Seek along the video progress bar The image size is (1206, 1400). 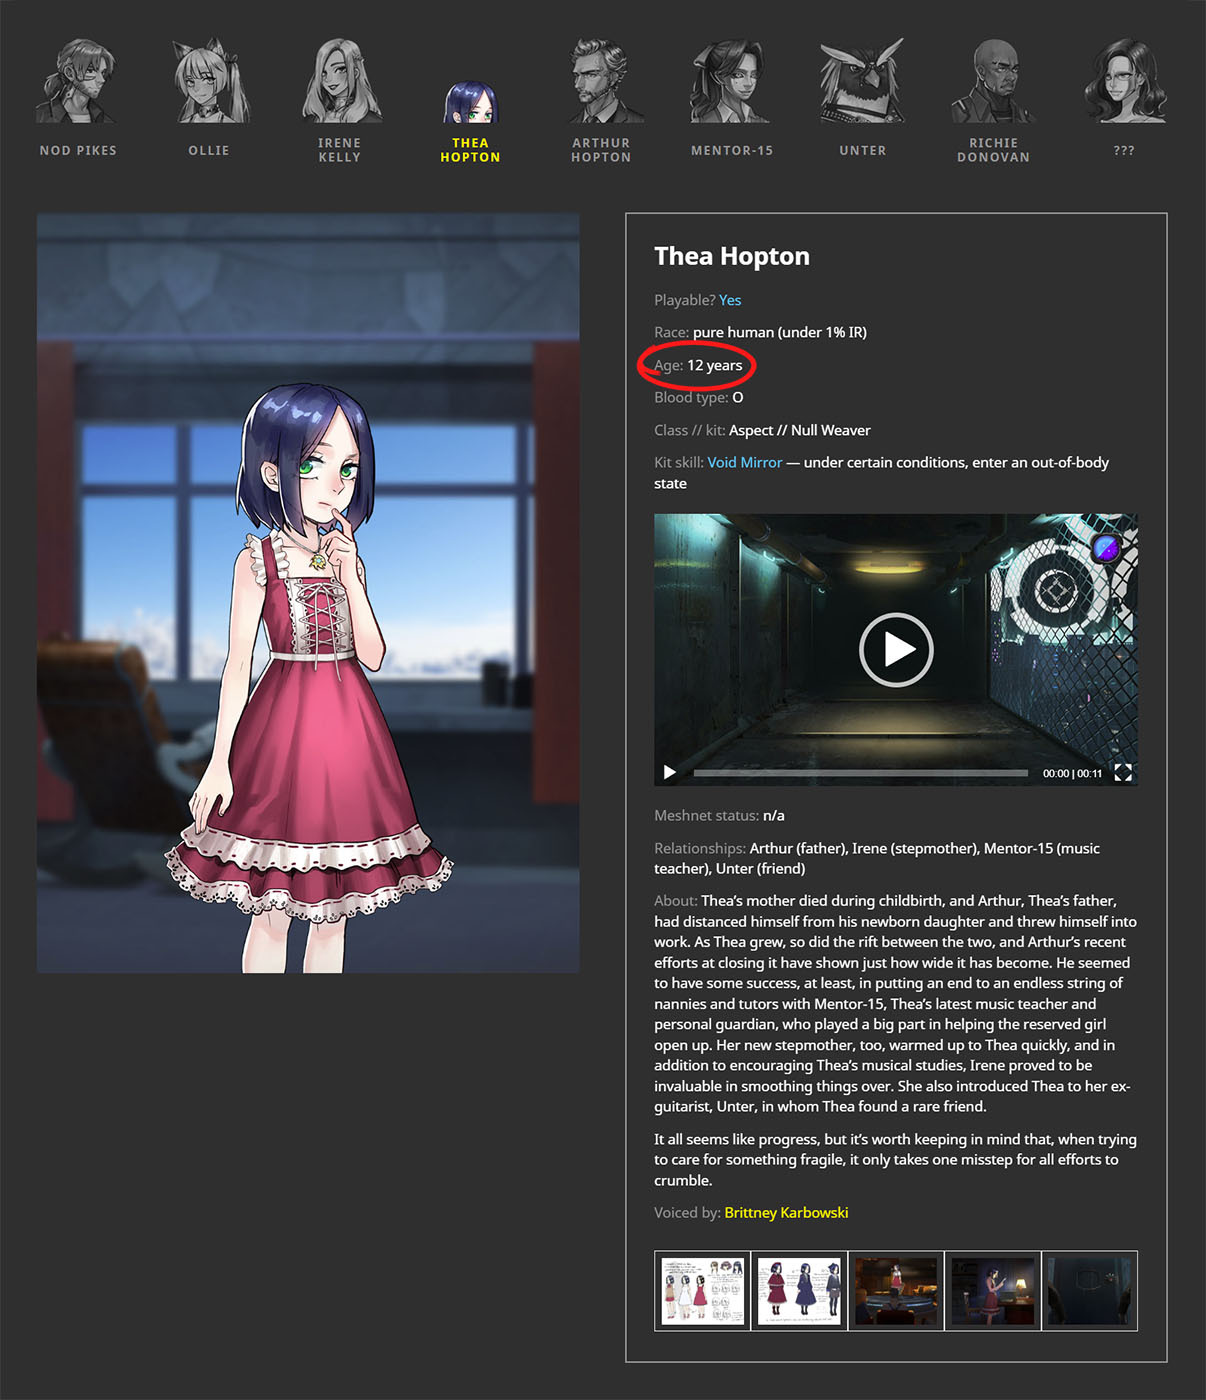(860, 773)
